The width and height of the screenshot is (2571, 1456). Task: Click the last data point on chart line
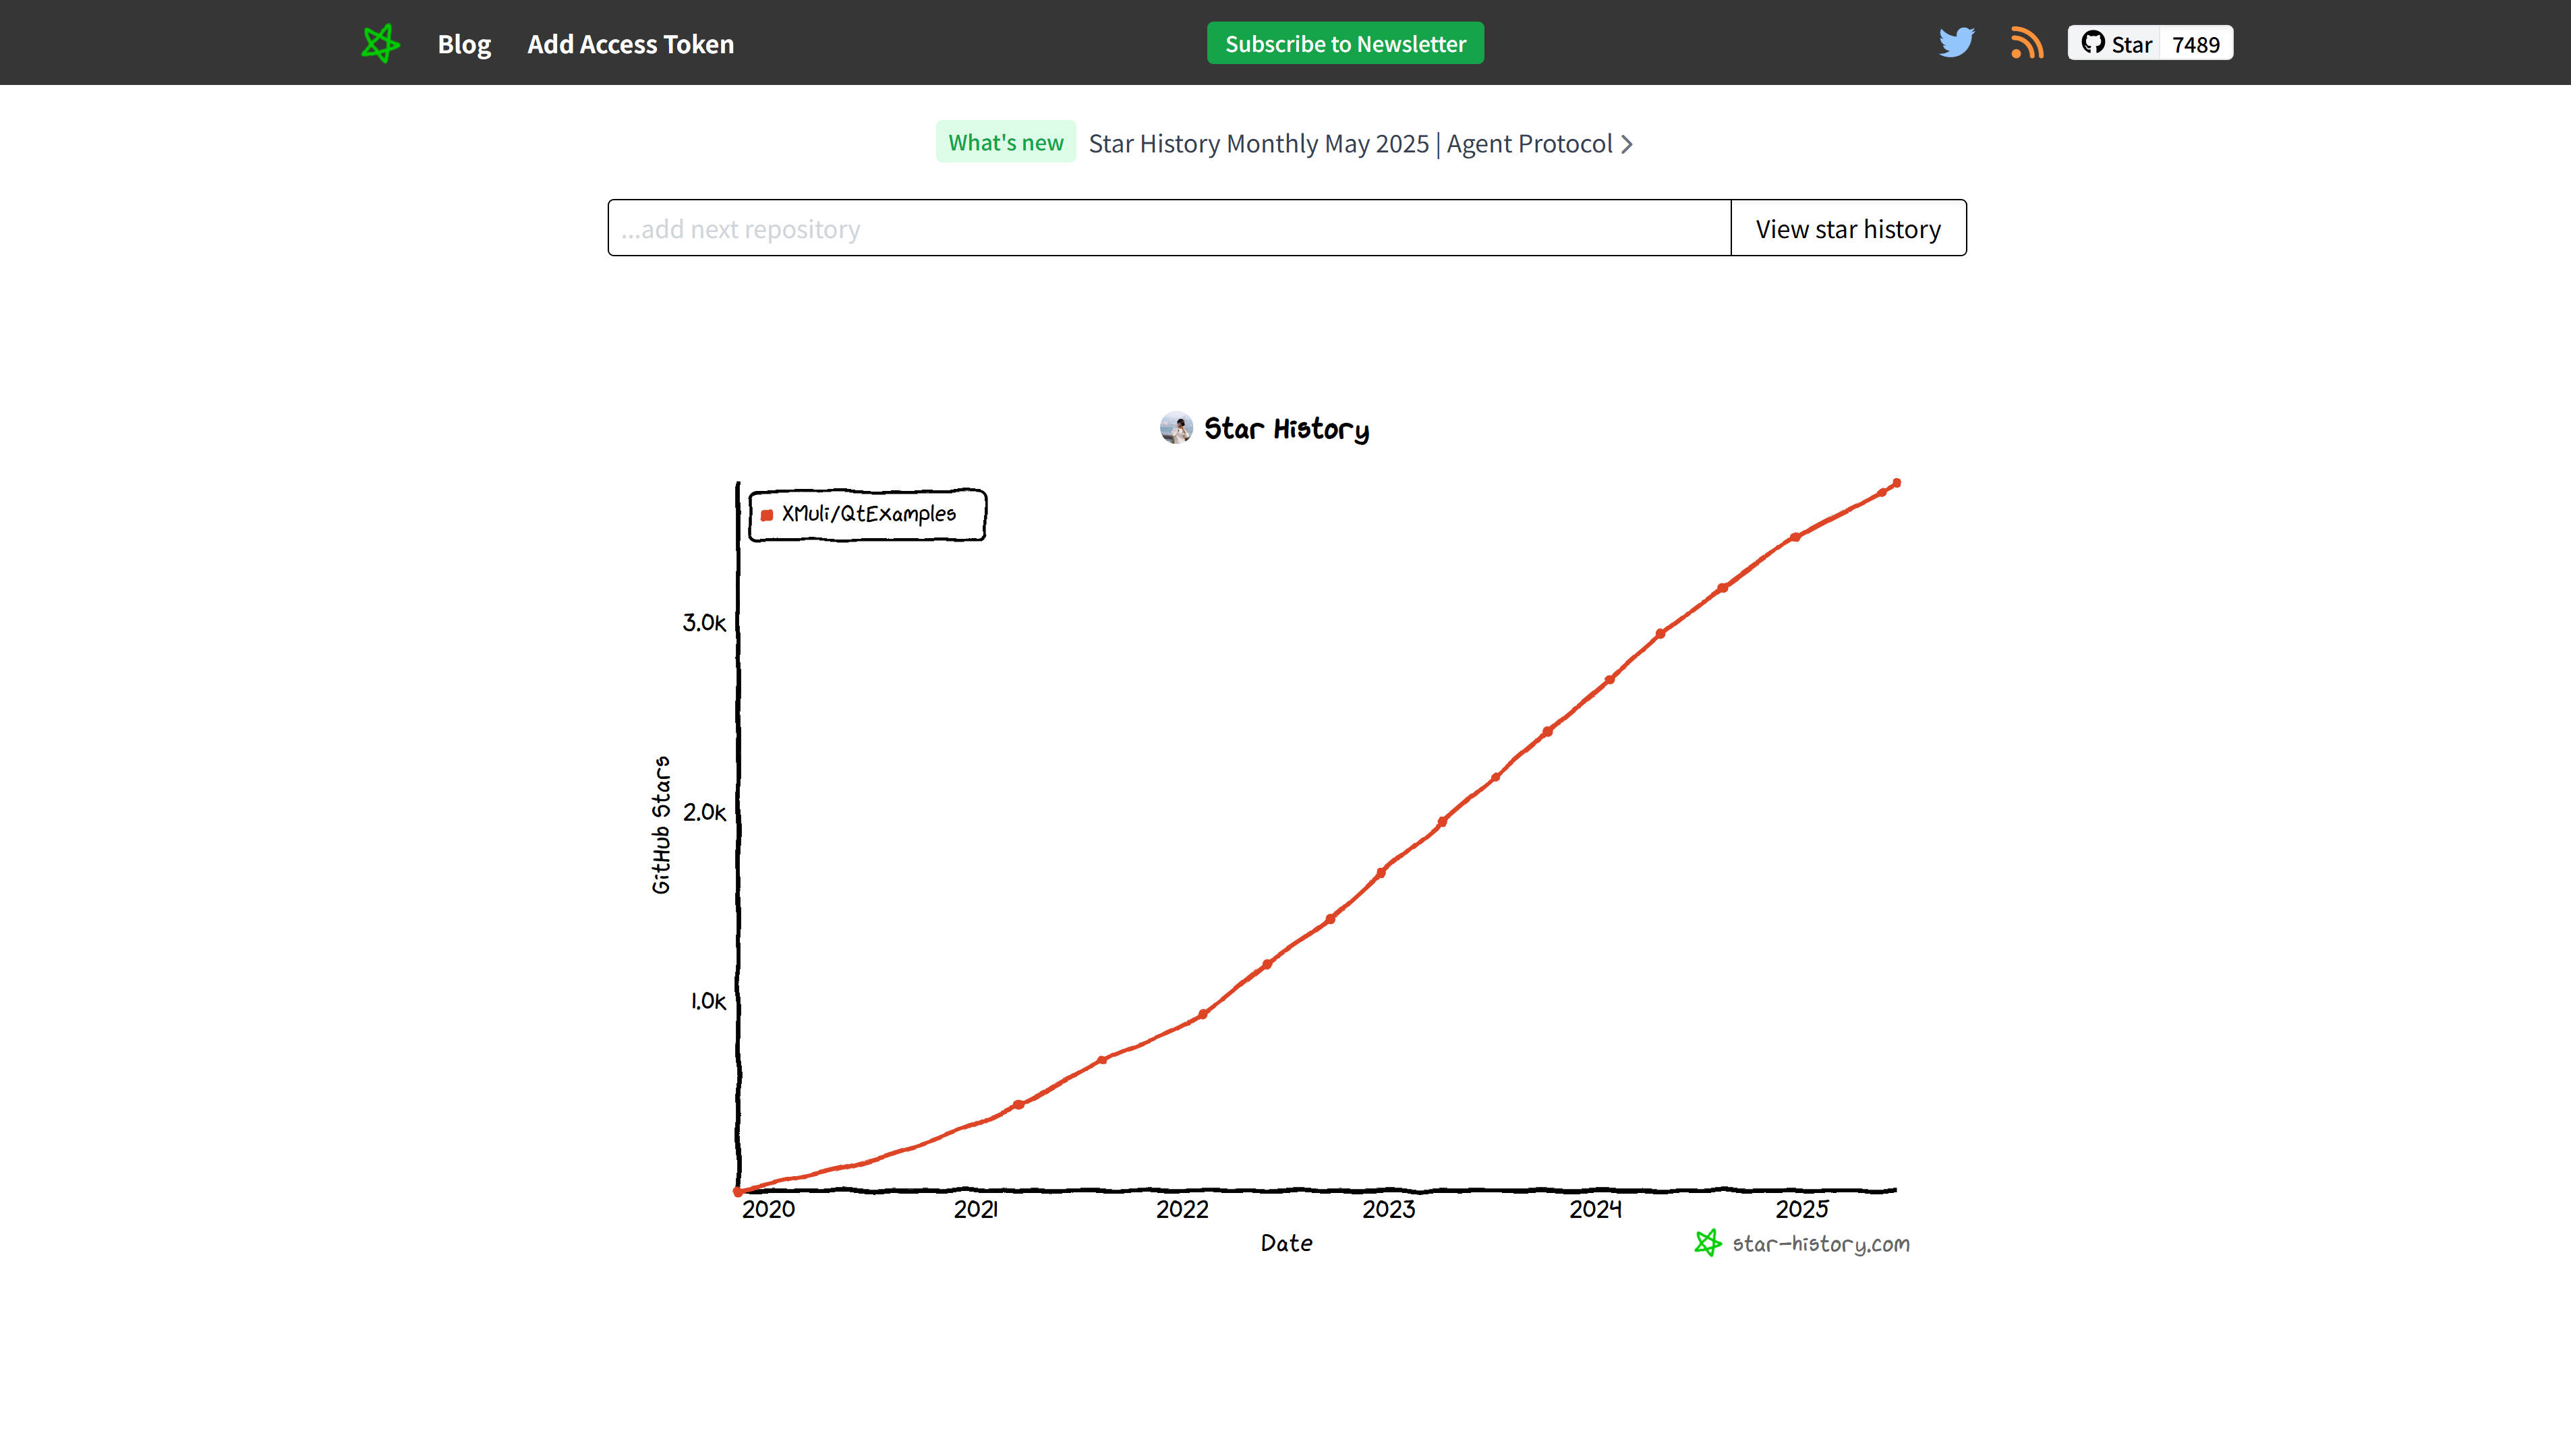point(1896,483)
